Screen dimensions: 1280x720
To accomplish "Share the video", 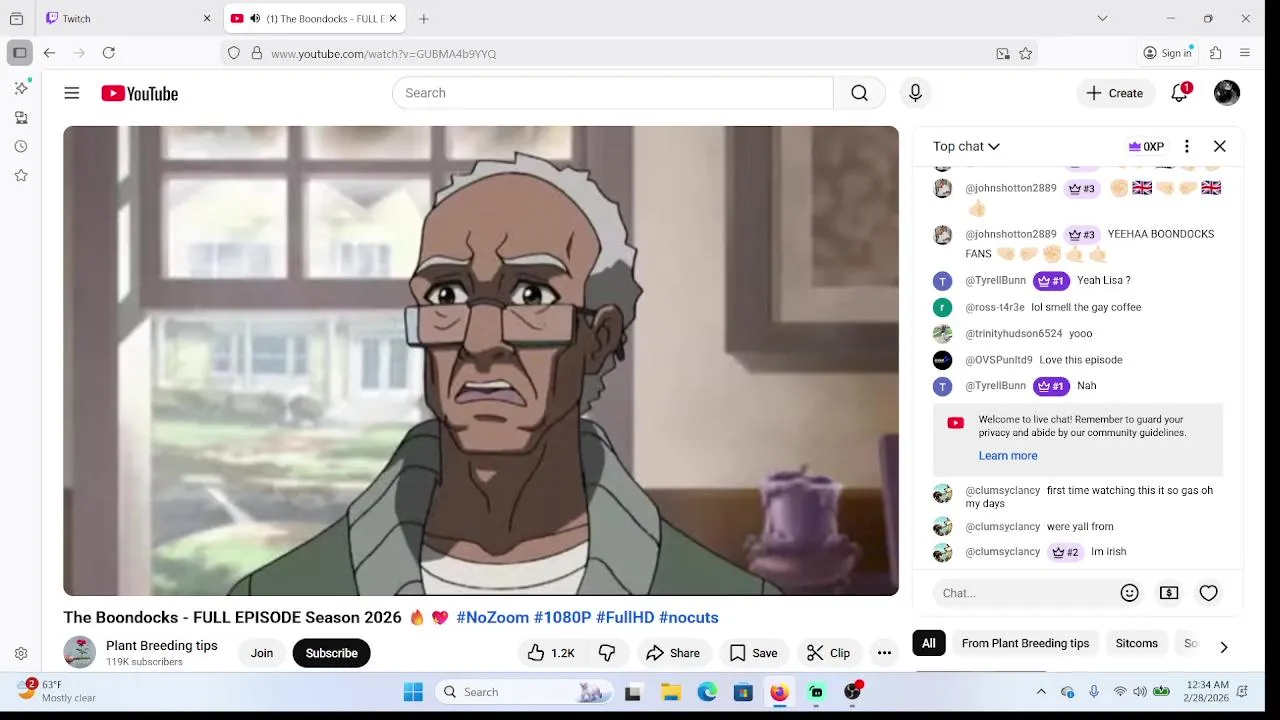I will 673,653.
